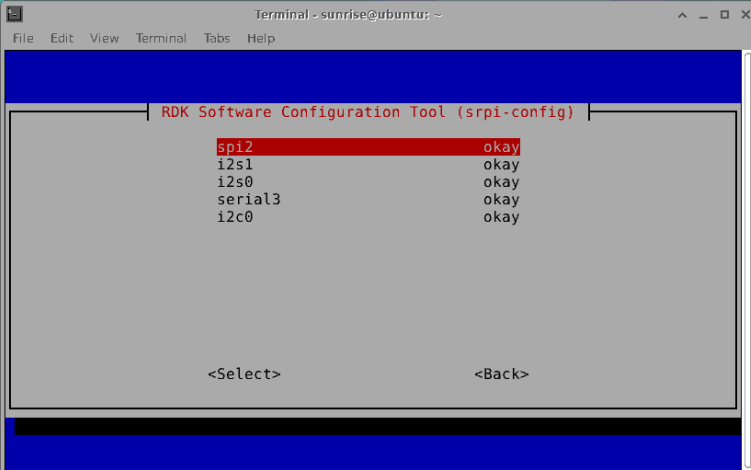Activate the <Select> button
This screenshot has width=751, height=470.
[244, 374]
